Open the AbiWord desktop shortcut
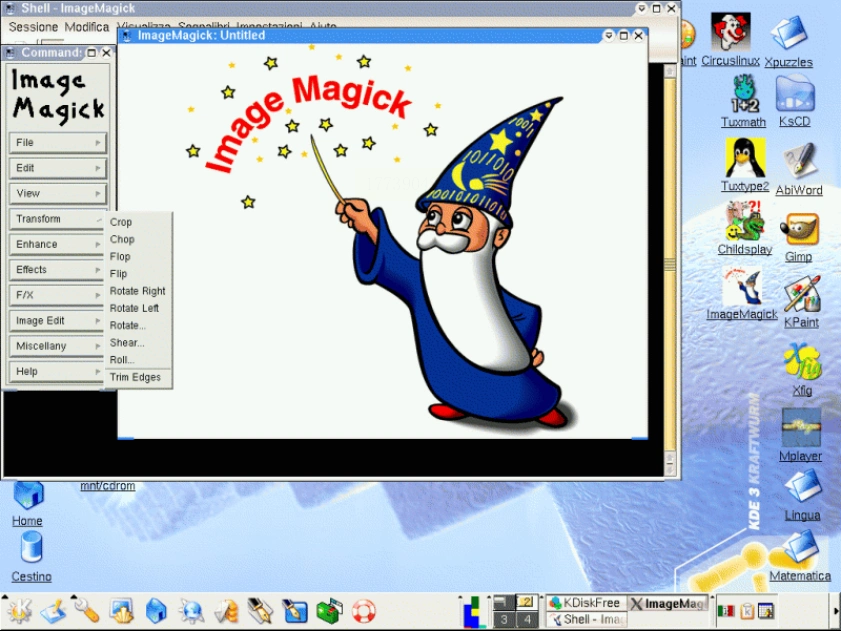841x631 pixels. (801, 162)
